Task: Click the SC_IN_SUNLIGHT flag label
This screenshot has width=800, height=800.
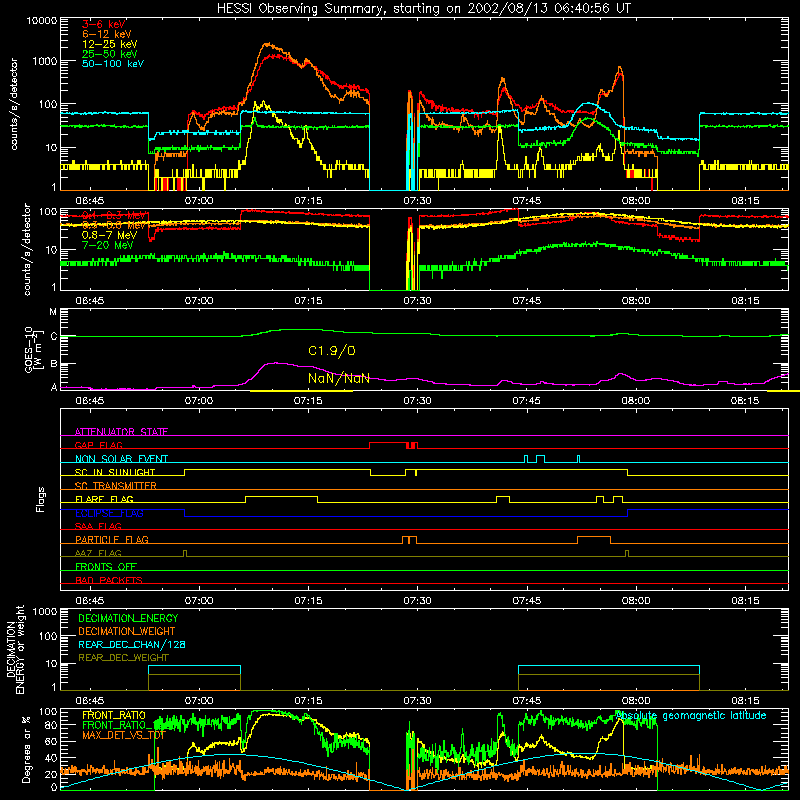Action: pyautogui.click(x=115, y=472)
